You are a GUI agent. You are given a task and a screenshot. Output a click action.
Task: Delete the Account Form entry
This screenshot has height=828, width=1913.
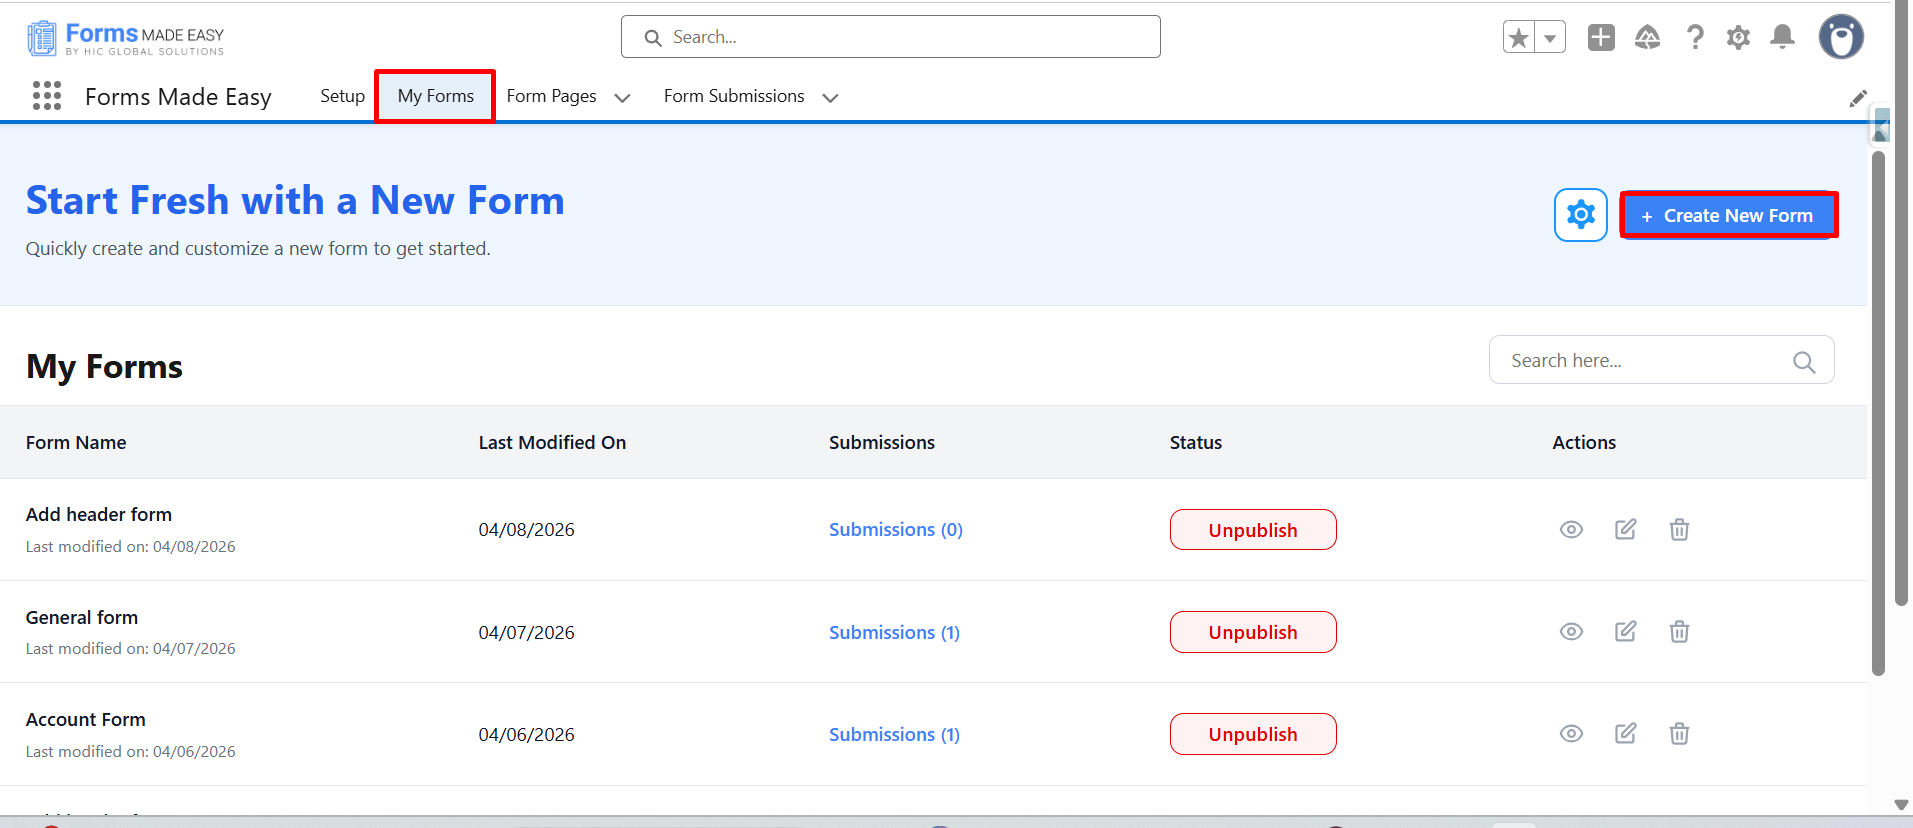coord(1679,734)
